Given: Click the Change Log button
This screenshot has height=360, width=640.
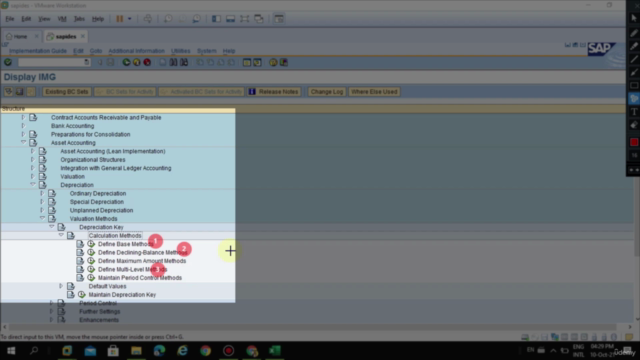Looking at the screenshot, I should pos(327,91).
